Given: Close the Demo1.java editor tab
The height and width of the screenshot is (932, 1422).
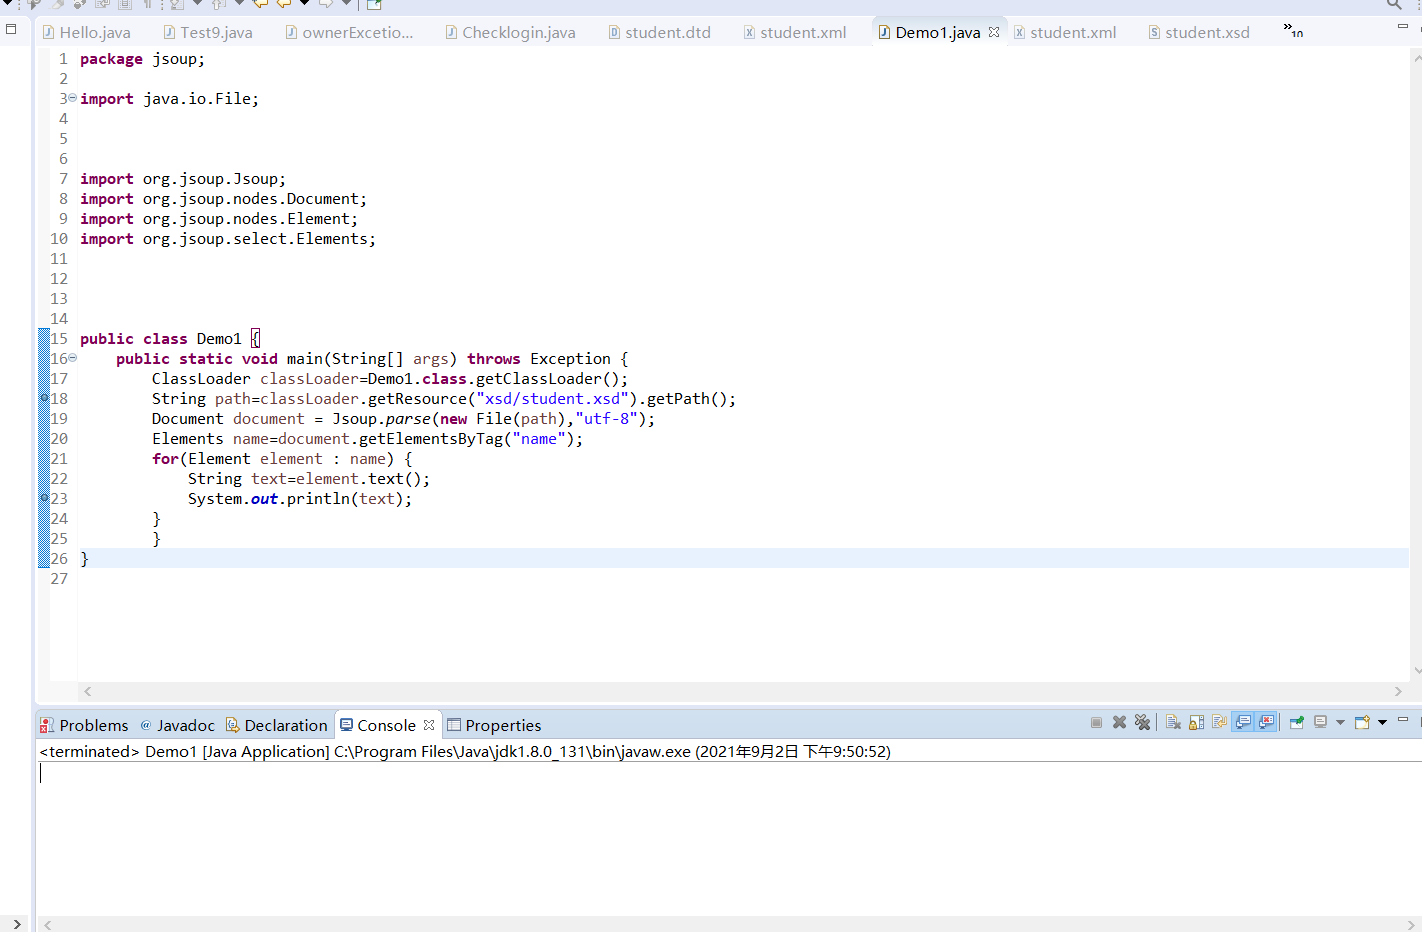Looking at the screenshot, I should pyautogui.click(x=994, y=32).
